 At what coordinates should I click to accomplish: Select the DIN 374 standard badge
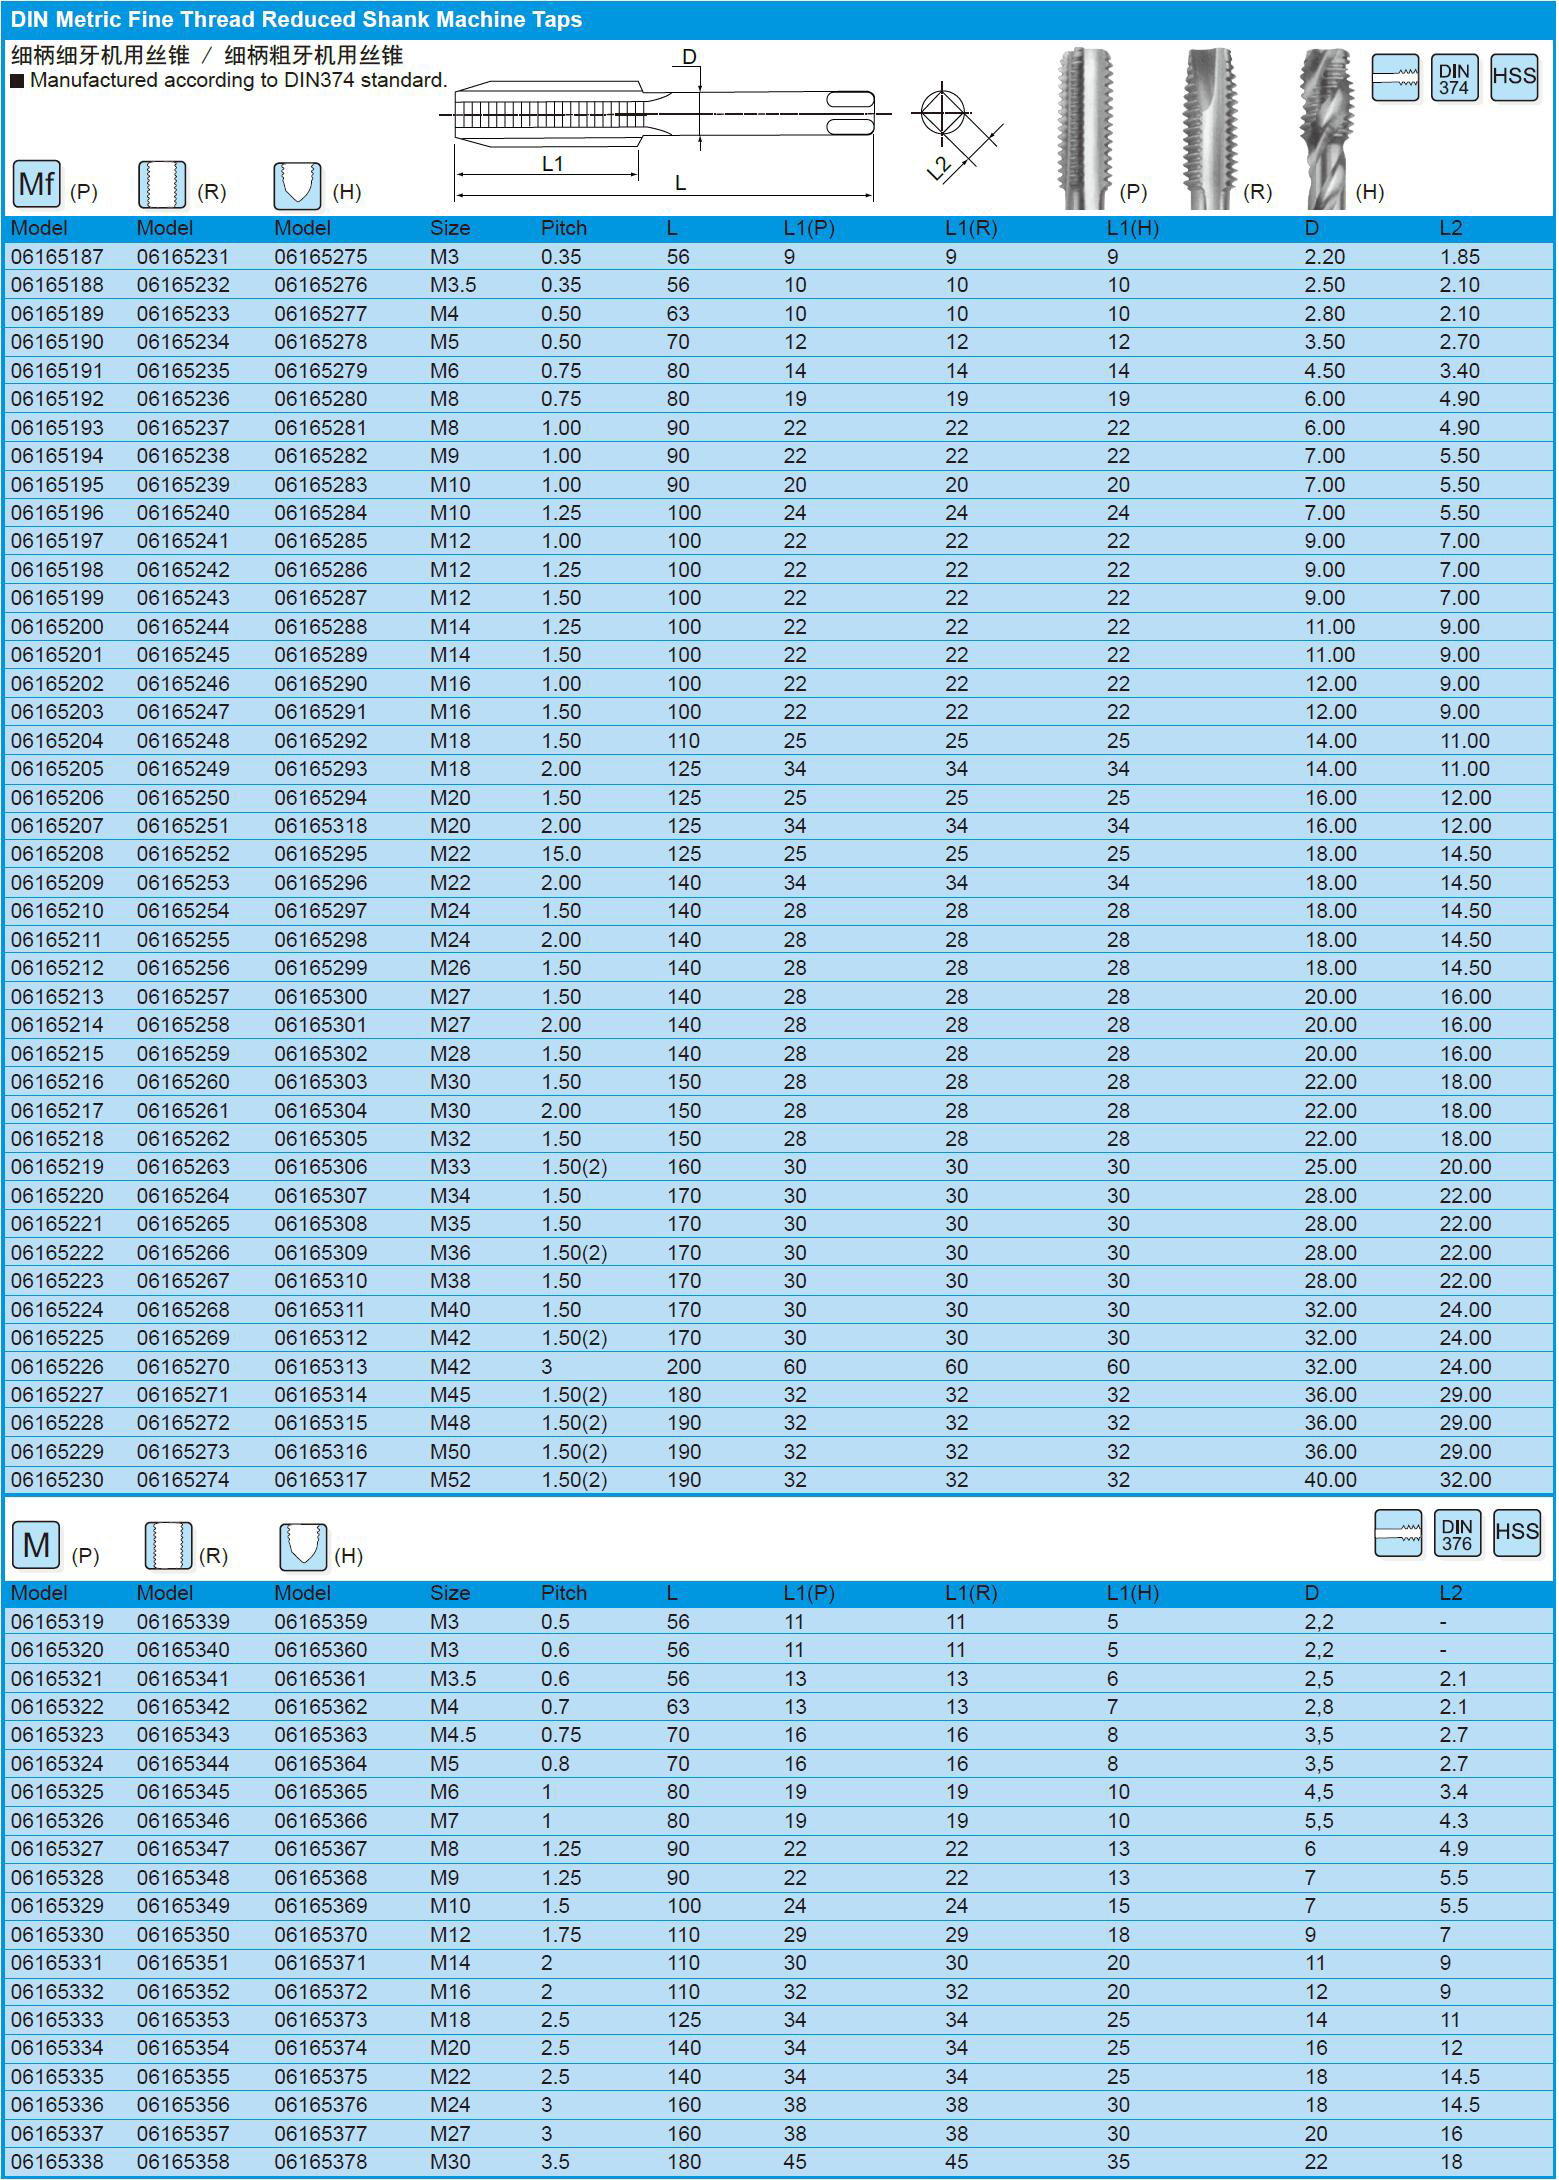pos(1453,78)
